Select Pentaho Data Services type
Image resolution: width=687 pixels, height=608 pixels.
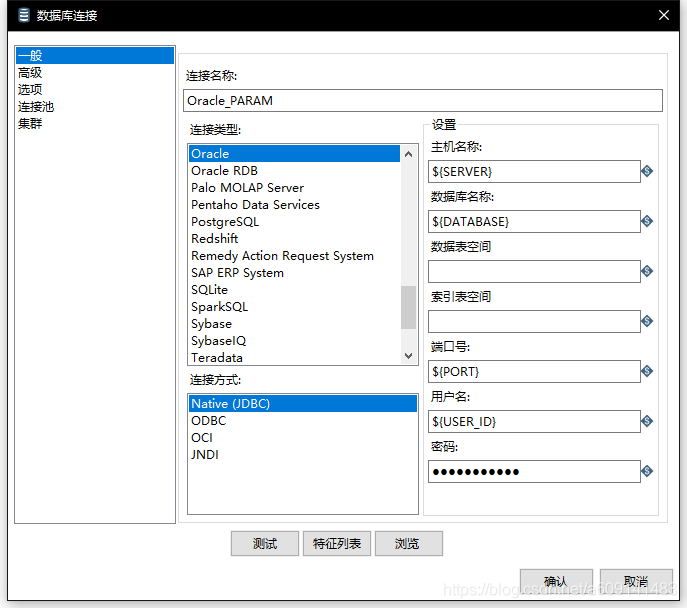tap(294, 205)
